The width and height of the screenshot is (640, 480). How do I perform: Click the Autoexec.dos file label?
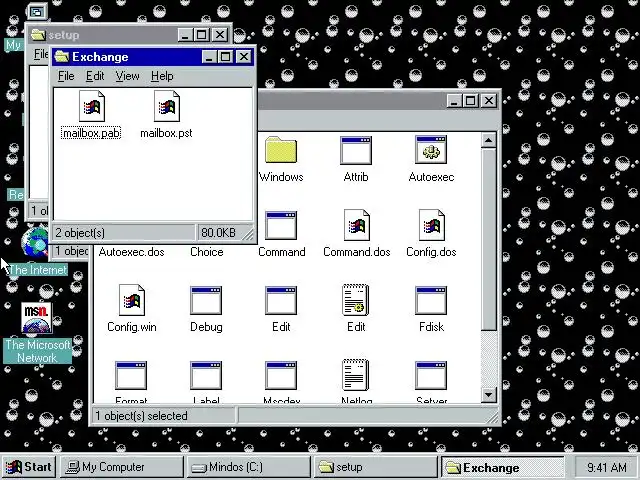pos(131,252)
